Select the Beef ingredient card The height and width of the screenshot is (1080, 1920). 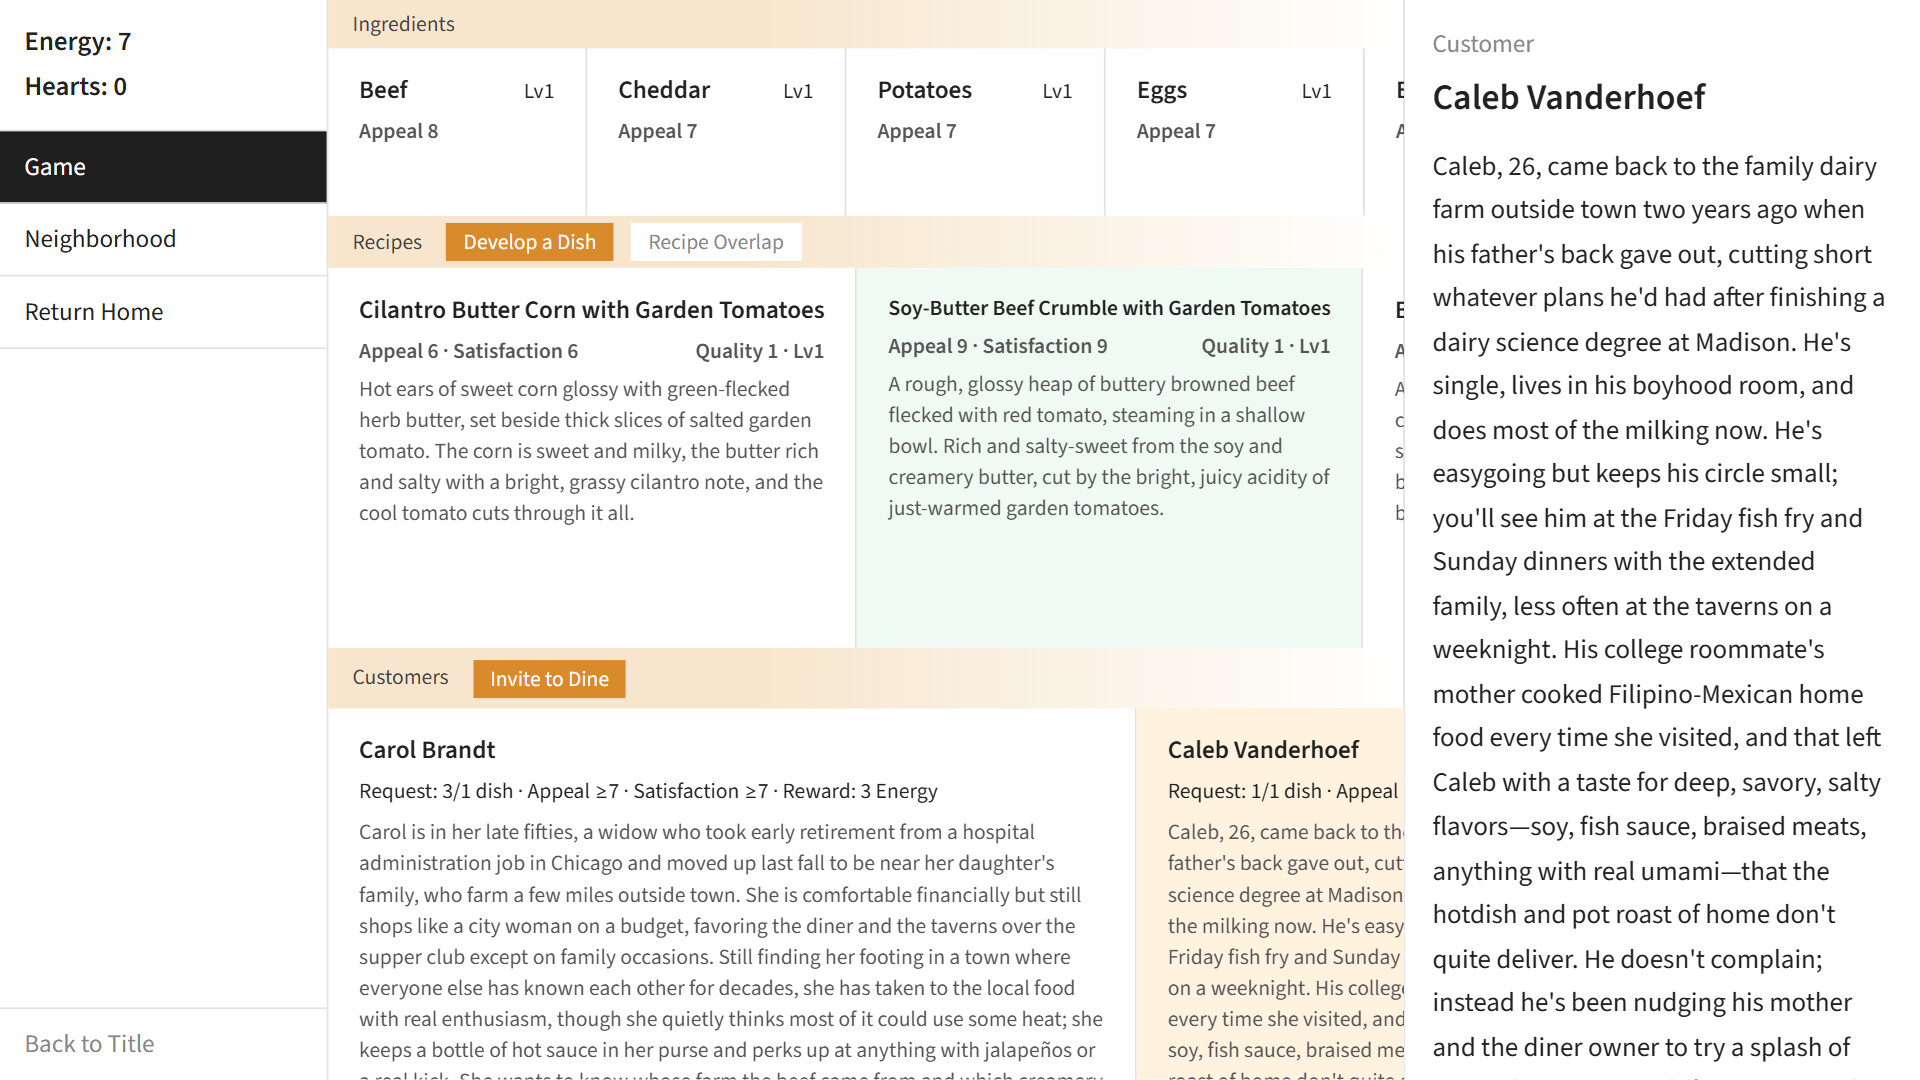click(x=457, y=132)
